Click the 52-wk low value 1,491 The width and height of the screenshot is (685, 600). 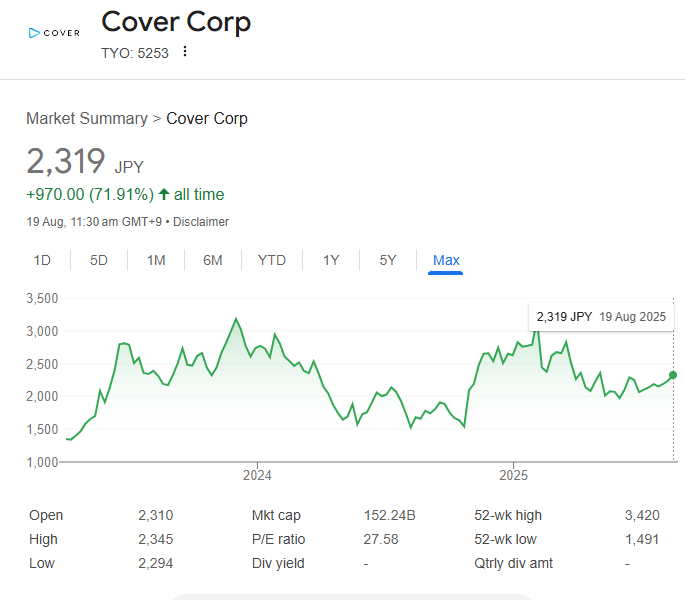pos(642,539)
